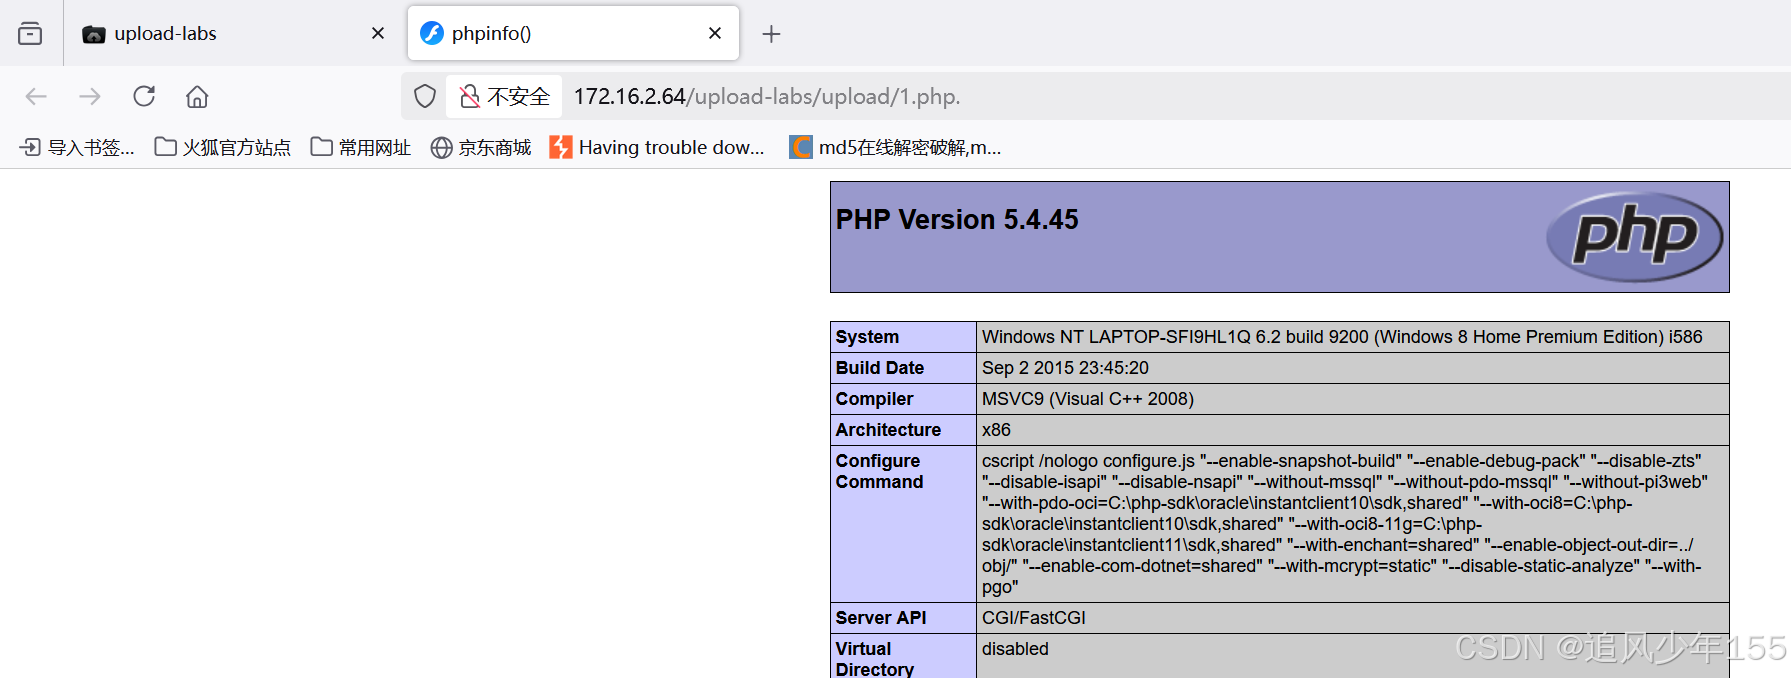Click the PHP logo image
The height and width of the screenshot is (678, 1791).
coord(1634,237)
